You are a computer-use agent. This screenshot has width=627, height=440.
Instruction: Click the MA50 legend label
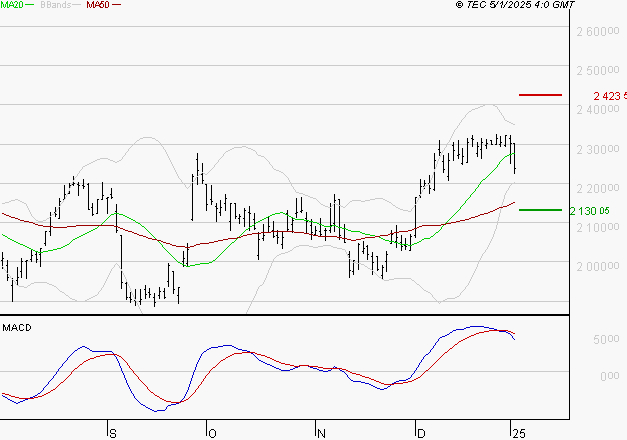coord(98,5)
